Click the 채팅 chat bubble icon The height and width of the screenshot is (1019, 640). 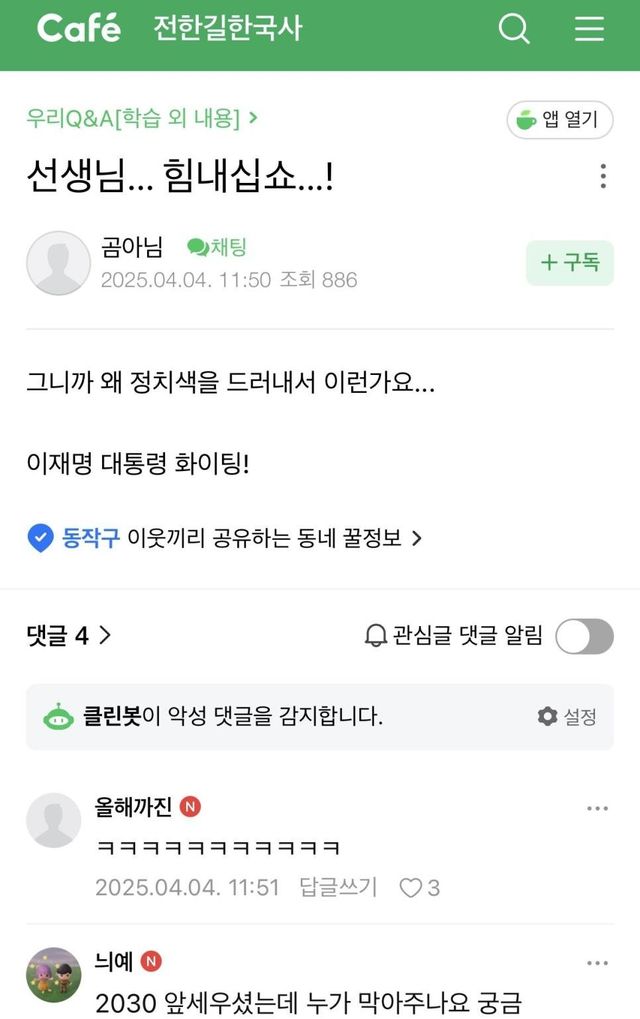(x=198, y=248)
